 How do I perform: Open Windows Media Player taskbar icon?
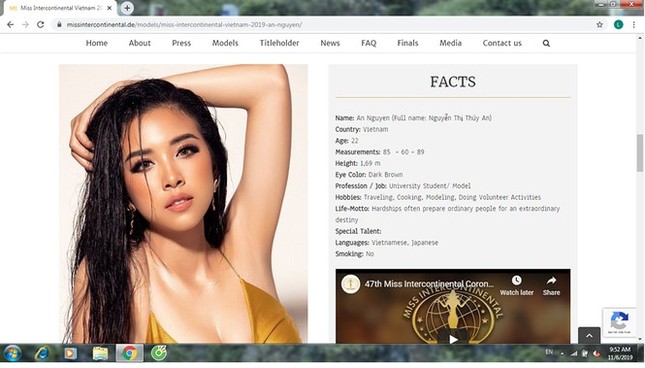pos(70,353)
